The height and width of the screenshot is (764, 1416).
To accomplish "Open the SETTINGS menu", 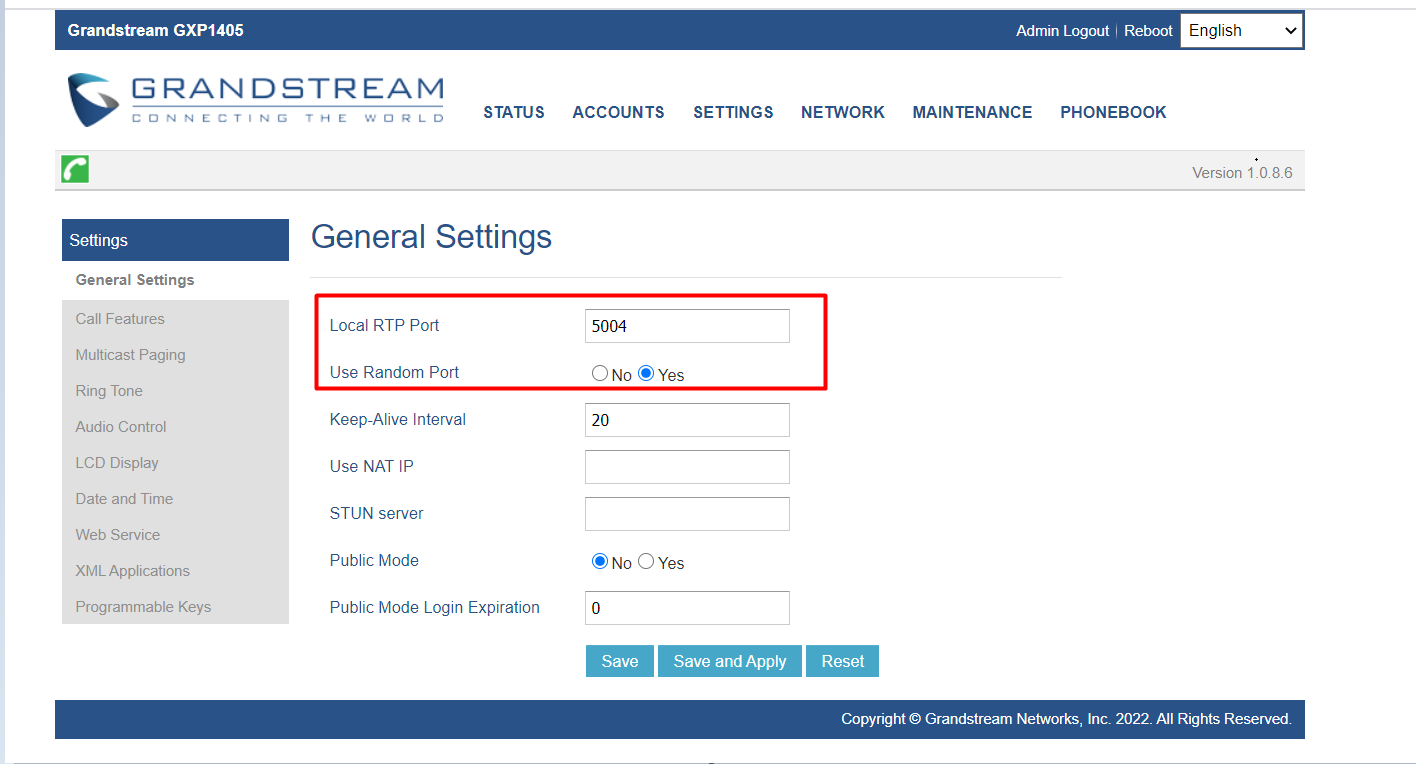I will (x=733, y=112).
